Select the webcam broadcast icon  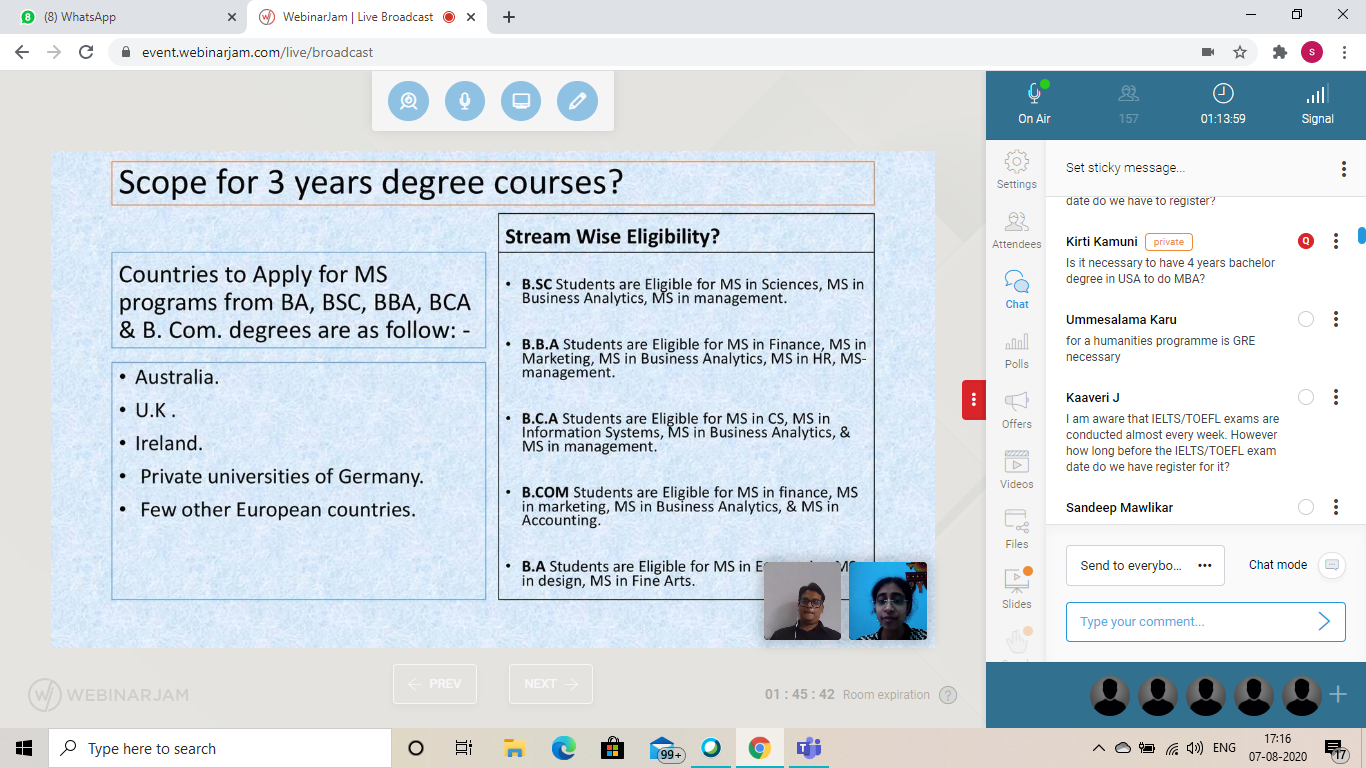(408, 100)
